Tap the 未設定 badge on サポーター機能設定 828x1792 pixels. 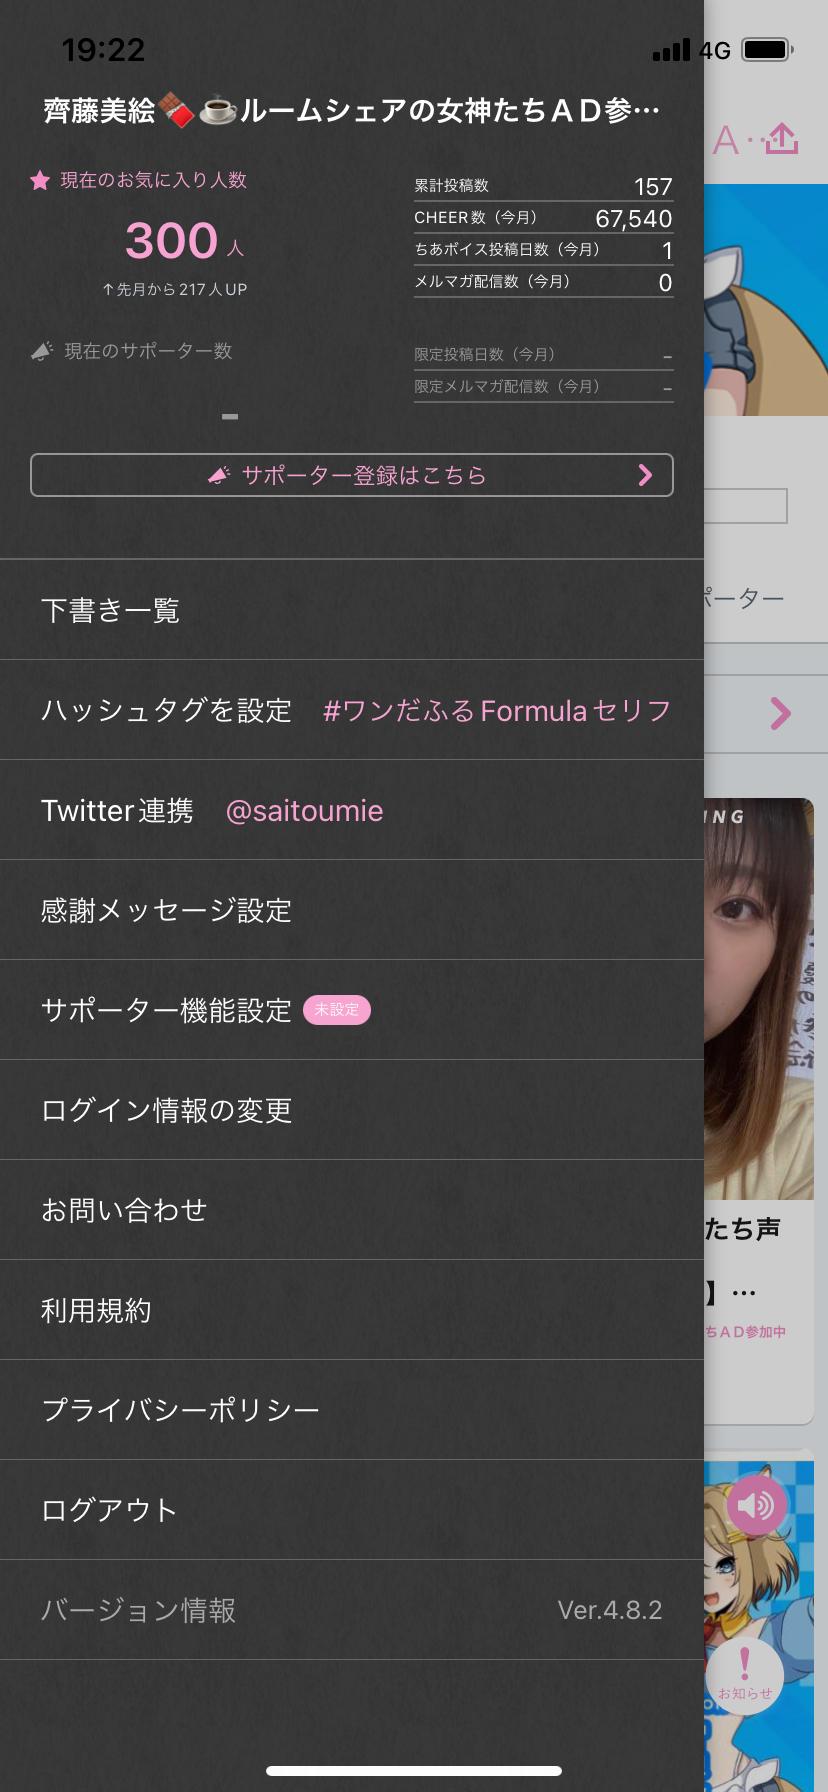[x=337, y=1010]
